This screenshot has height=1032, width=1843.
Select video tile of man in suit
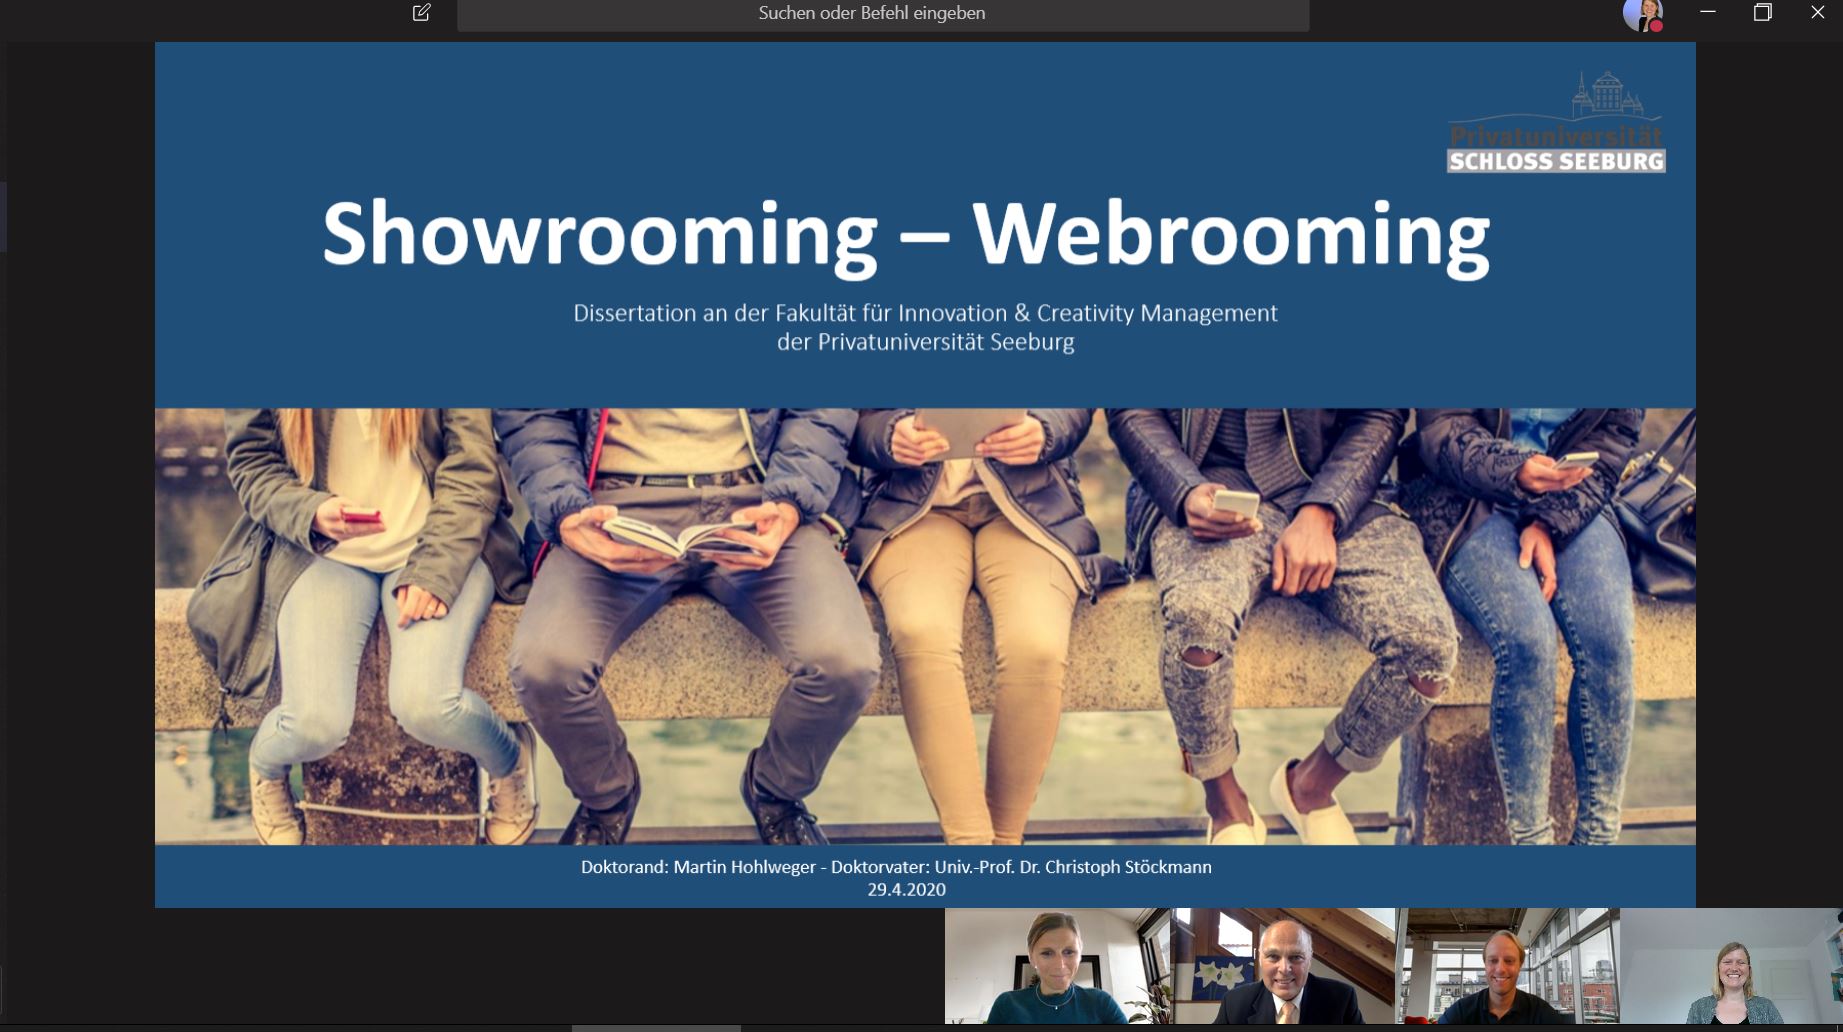pos(1283,966)
